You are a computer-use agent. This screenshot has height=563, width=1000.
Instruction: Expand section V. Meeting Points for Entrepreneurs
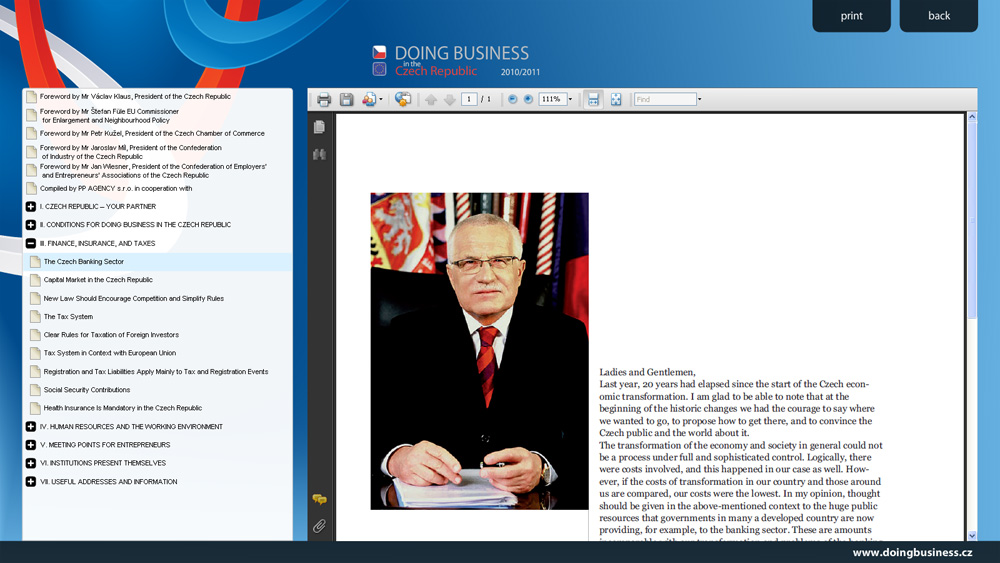(31, 444)
